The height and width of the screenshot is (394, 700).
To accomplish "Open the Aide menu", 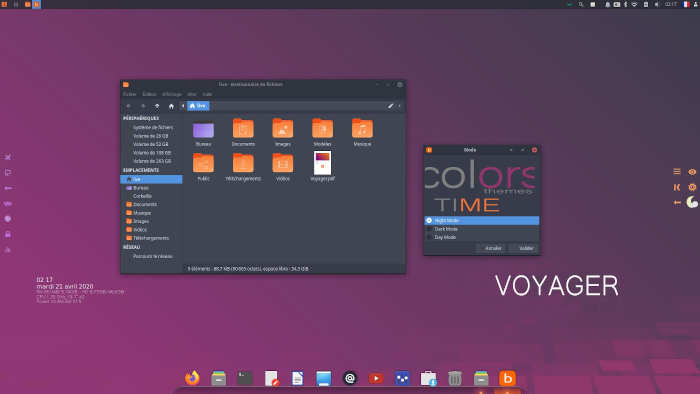I will [207, 94].
